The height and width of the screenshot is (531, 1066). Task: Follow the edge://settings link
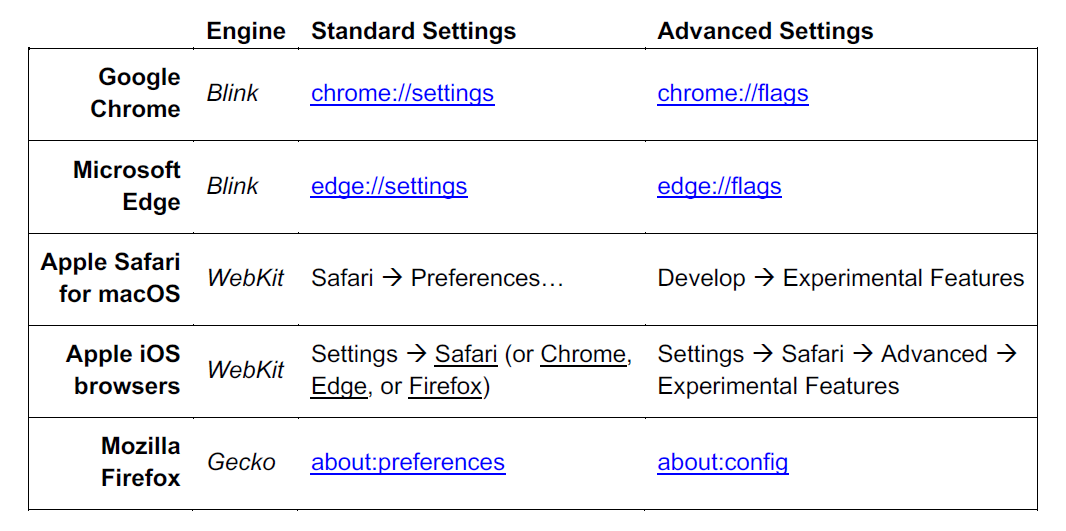389,187
